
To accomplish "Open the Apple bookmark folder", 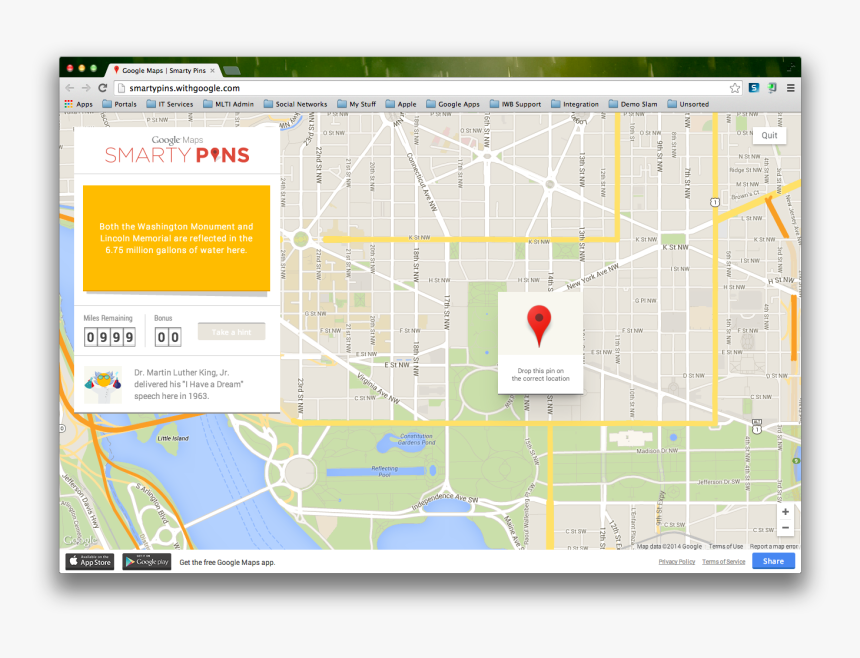I will pos(401,104).
